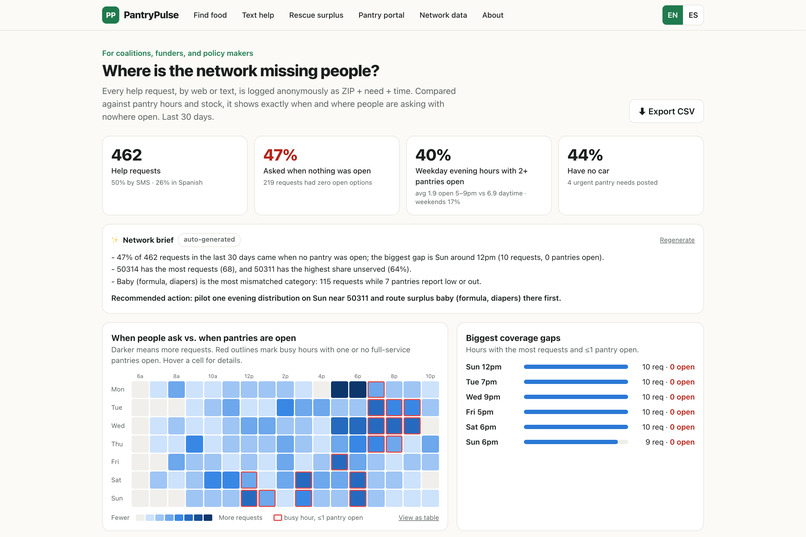Open the Pantry portal
Image resolution: width=806 pixels, height=537 pixels.
pos(381,15)
